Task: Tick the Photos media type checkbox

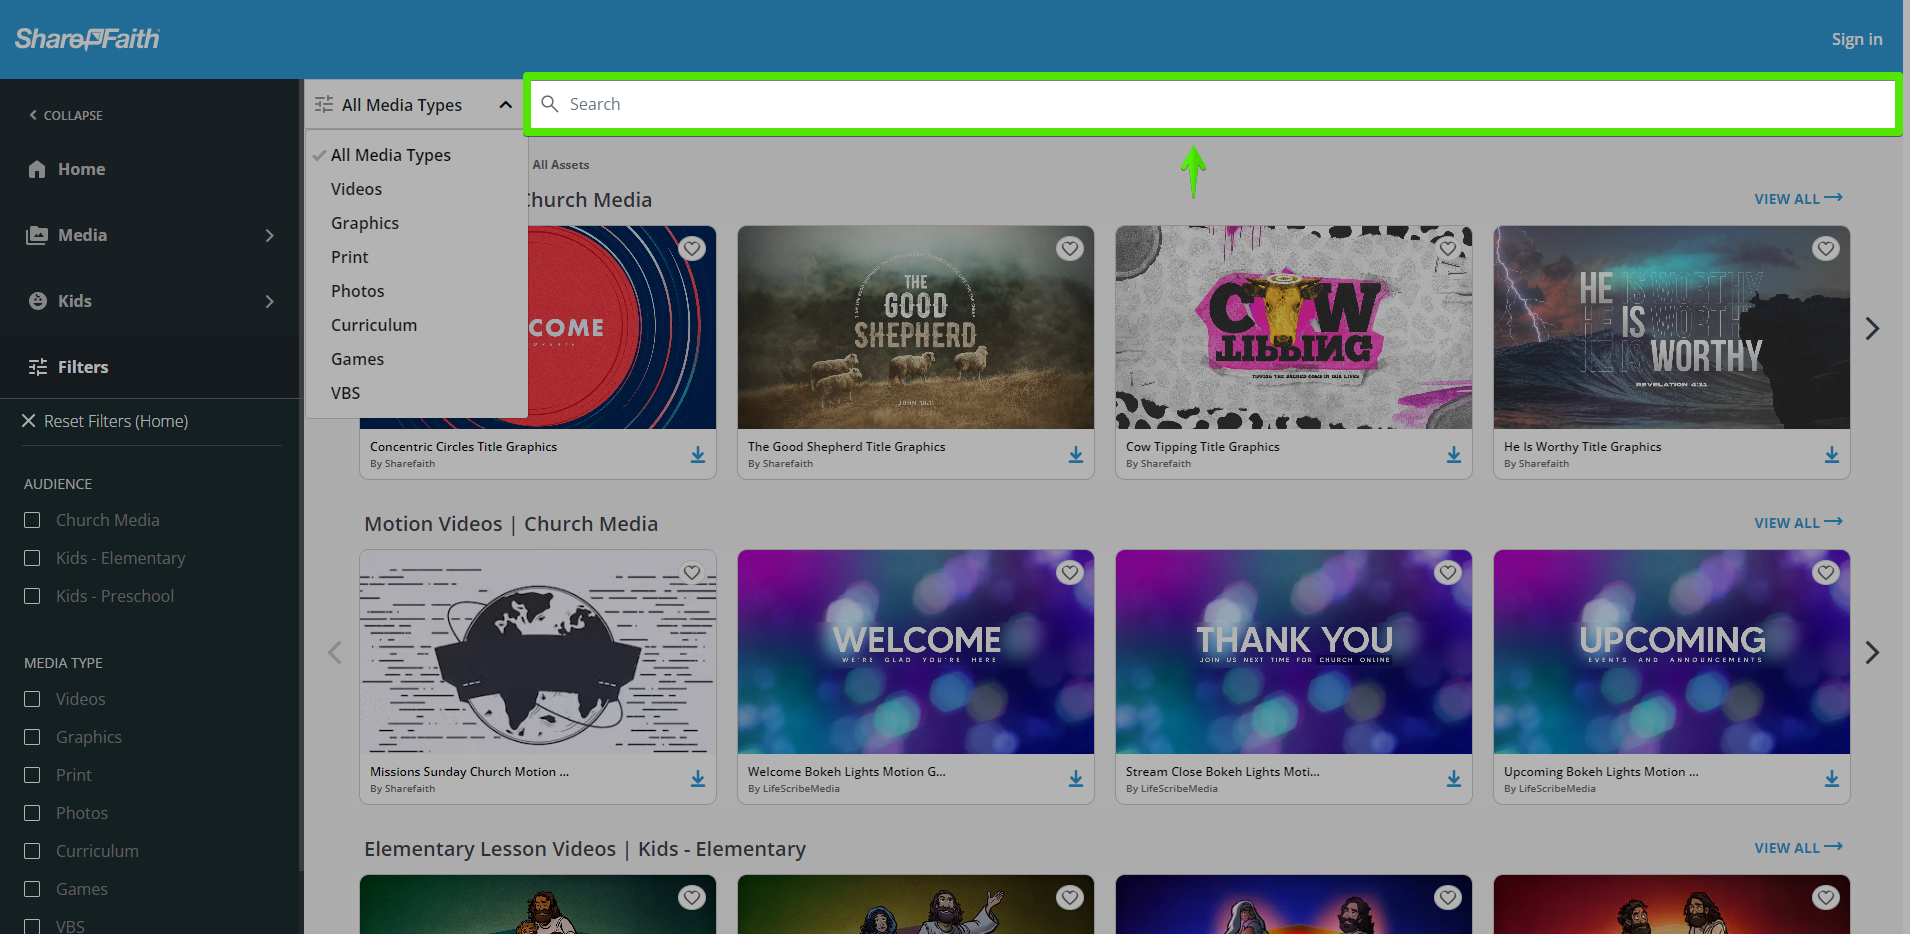Action: pyautogui.click(x=32, y=813)
